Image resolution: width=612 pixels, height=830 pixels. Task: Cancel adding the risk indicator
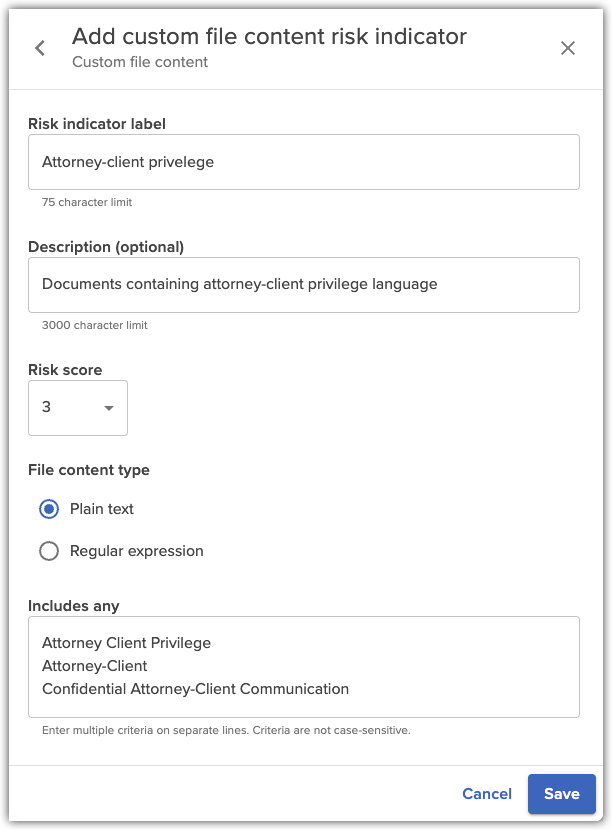click(x=487, y=793)
